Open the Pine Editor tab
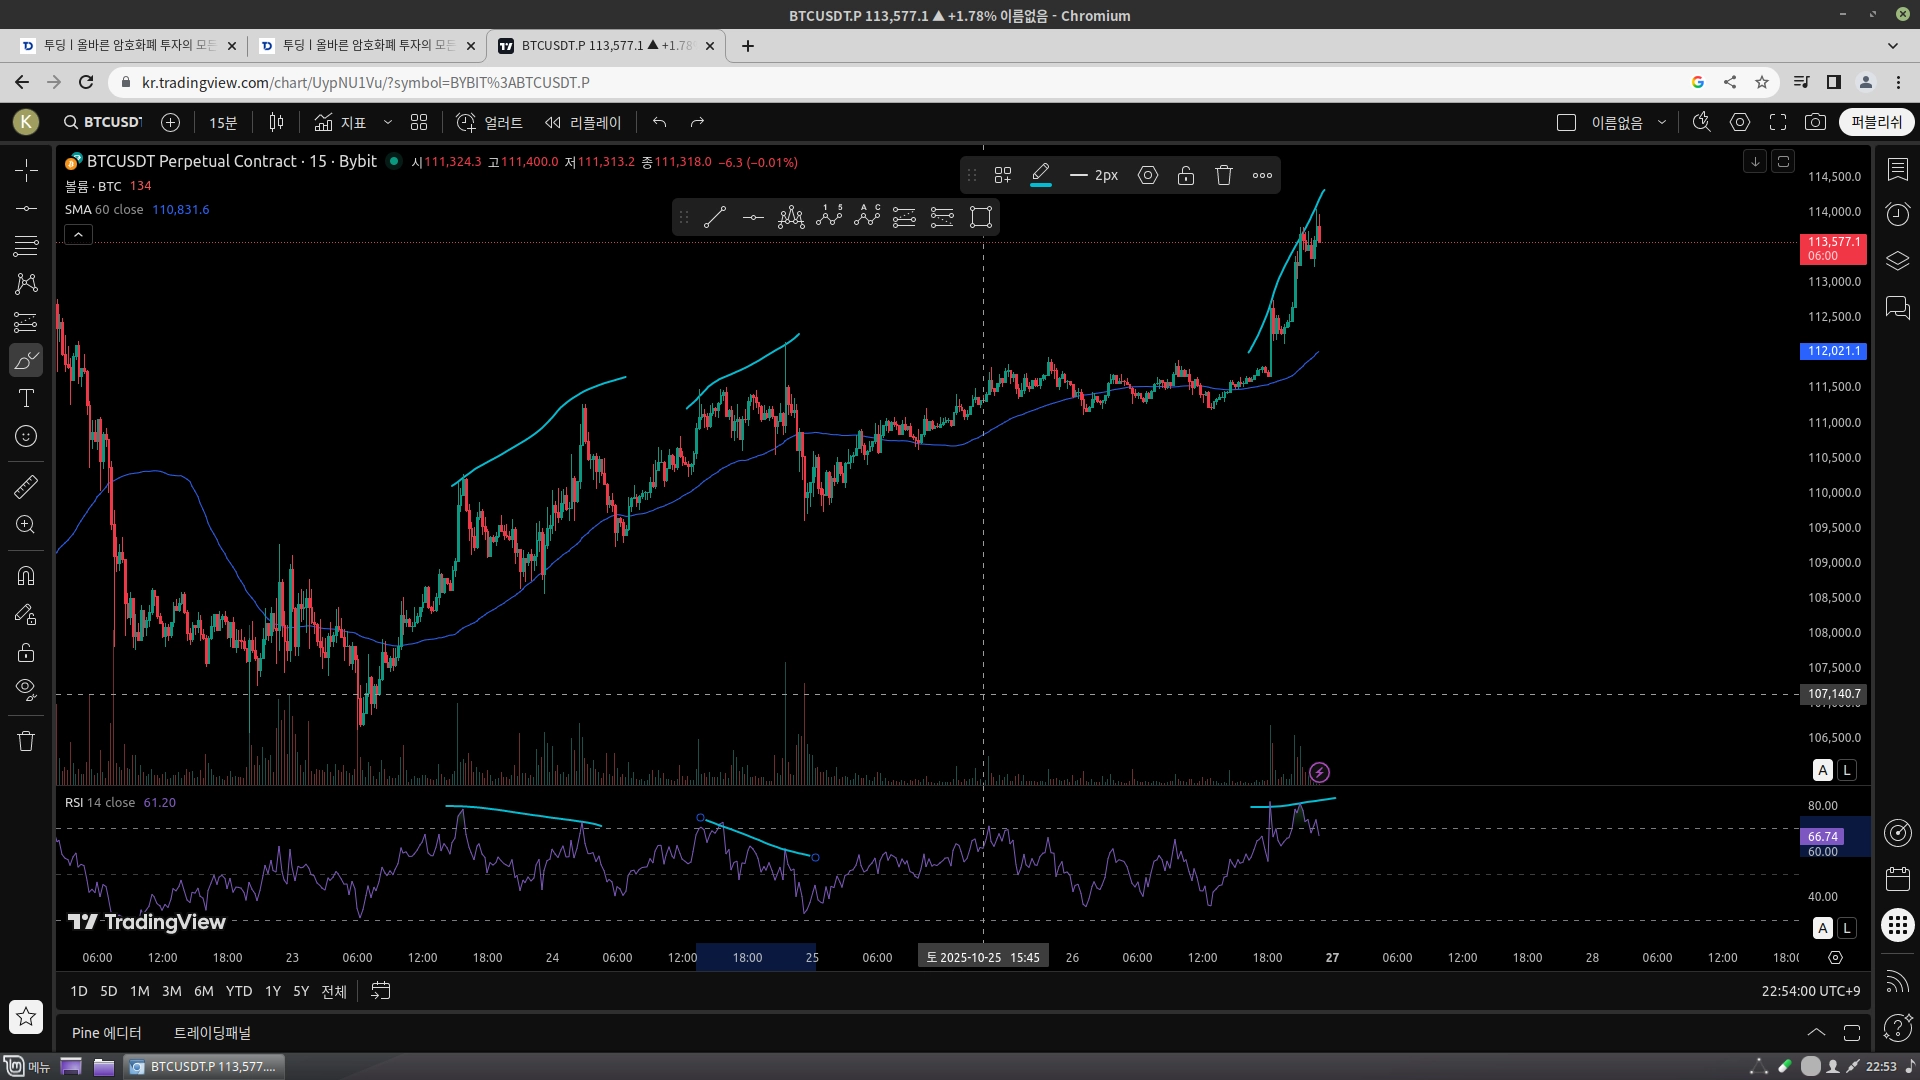This screenshot has height=1080, width=1920. point(106,1033)
